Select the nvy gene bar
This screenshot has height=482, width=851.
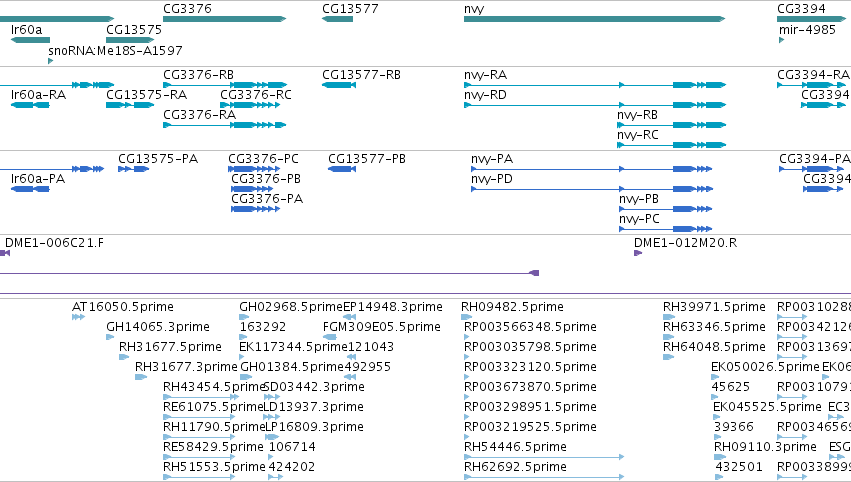(x=594, y=19)
